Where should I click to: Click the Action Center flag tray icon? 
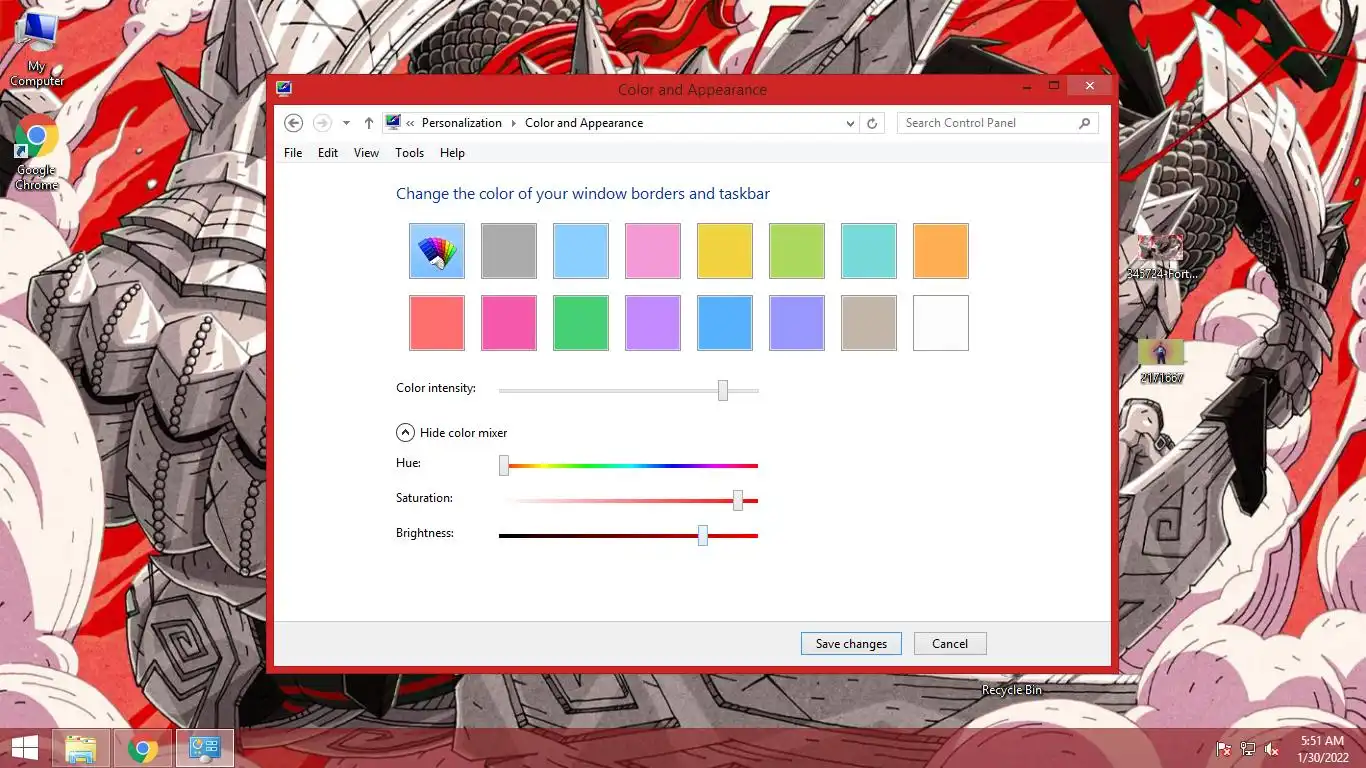click(x=1223, y=748)
